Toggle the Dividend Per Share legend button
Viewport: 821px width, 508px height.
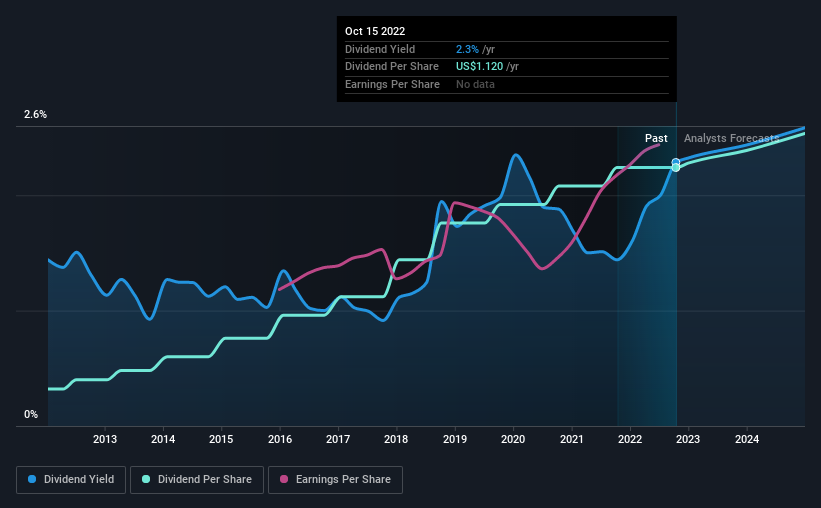[x=197, y=479]
